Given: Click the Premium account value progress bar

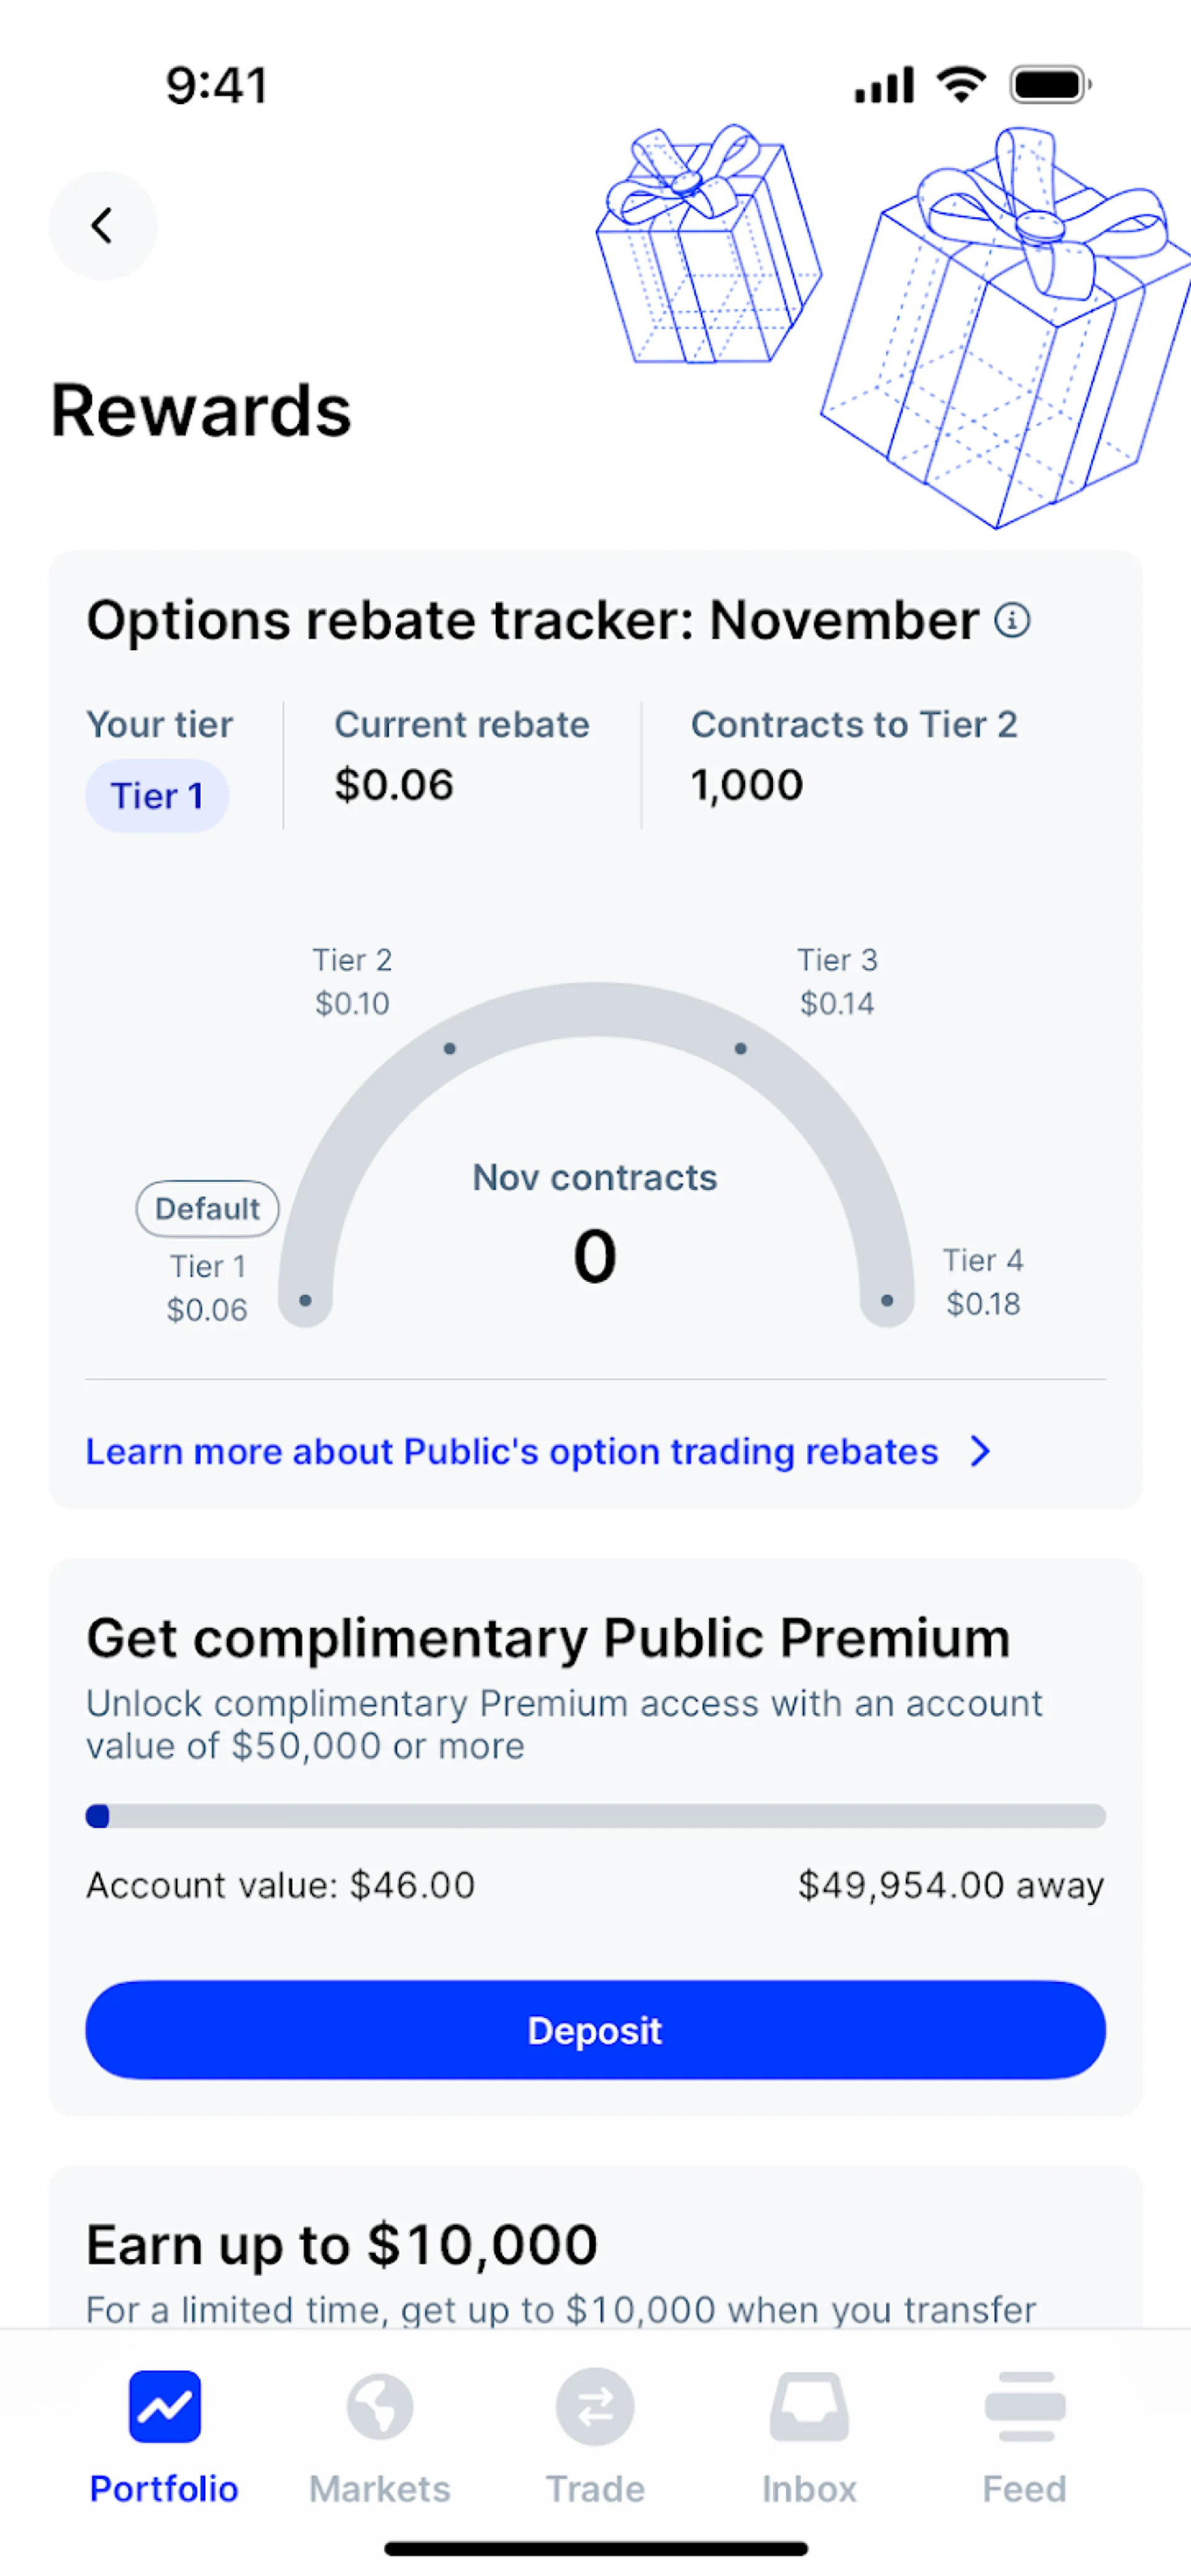Looking at the screenshot, I should pos(595,1815).
